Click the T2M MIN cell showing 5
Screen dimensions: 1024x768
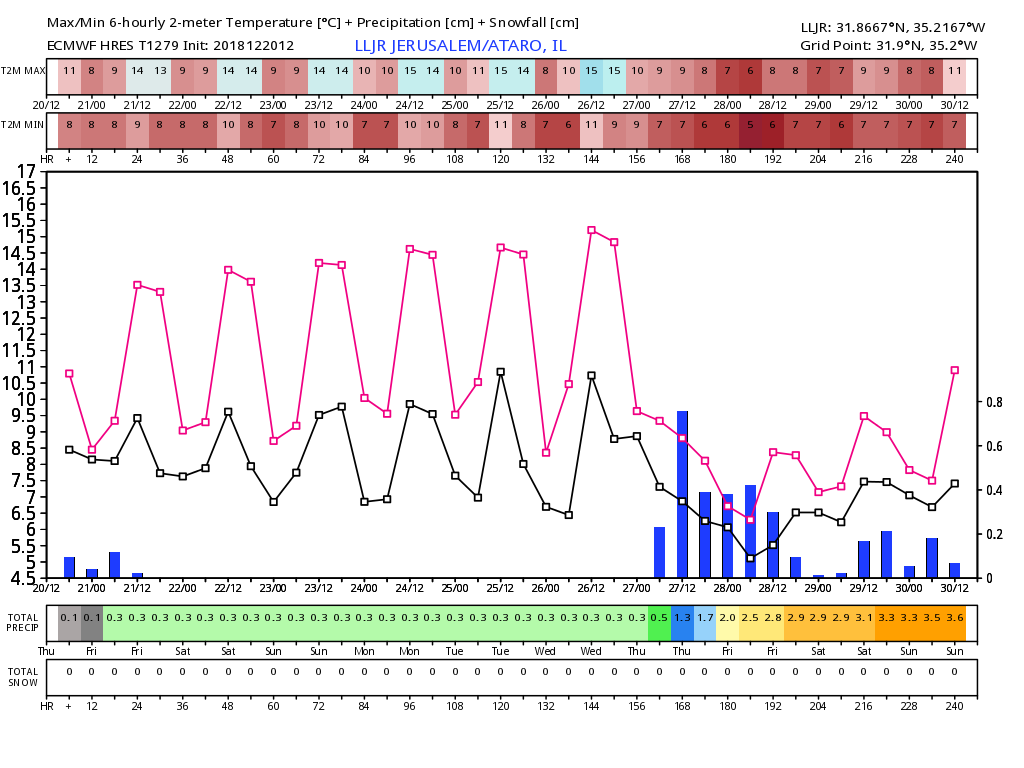(x=750, y=125)
